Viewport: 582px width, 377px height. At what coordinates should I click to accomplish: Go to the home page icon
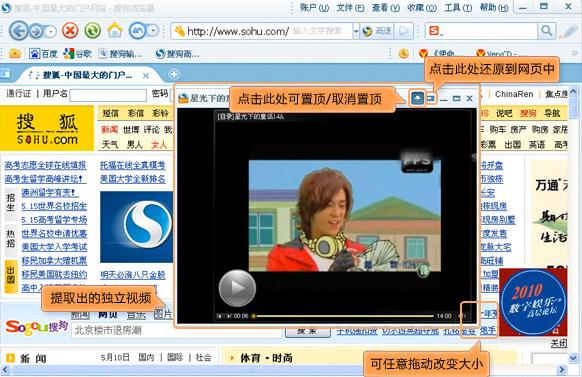115,30
